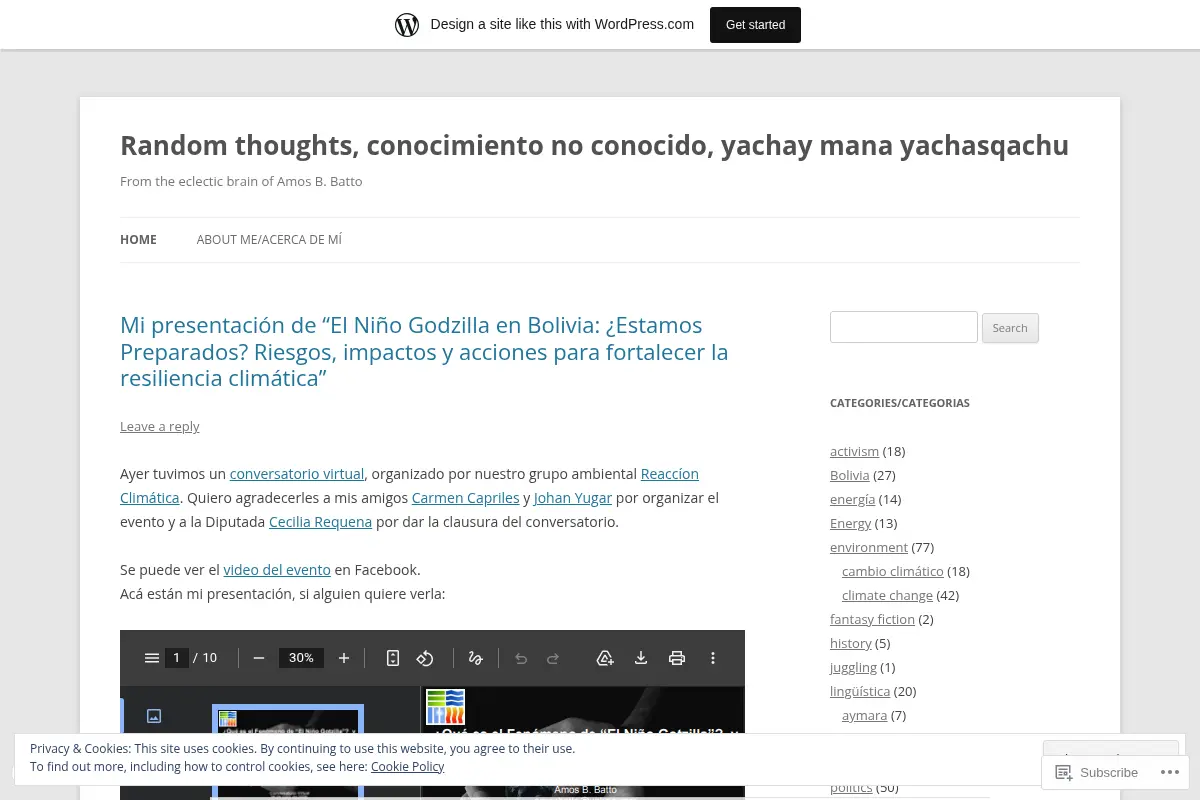
Task: Open the lingüística category
Action: point(860,691)
